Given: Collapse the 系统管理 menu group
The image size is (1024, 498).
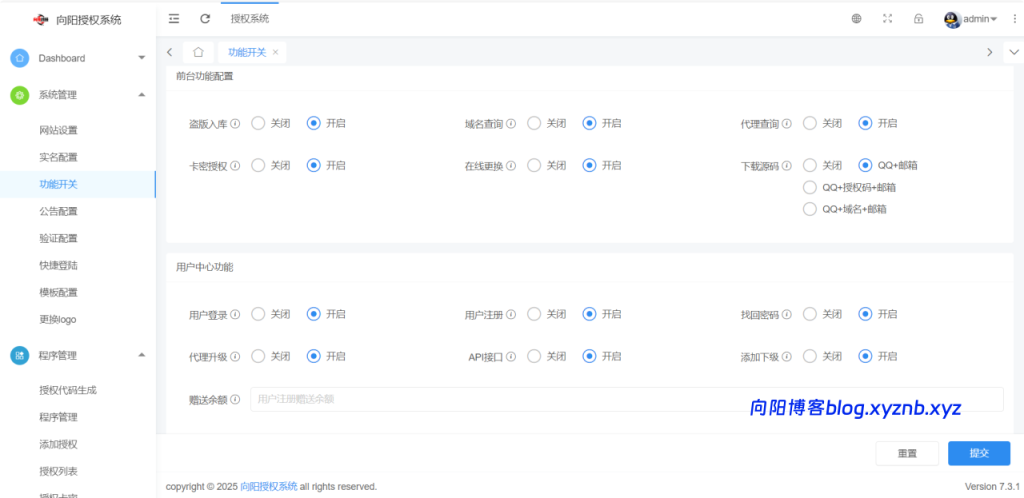Looking at the screenshot, I should [x=78, y=95].
